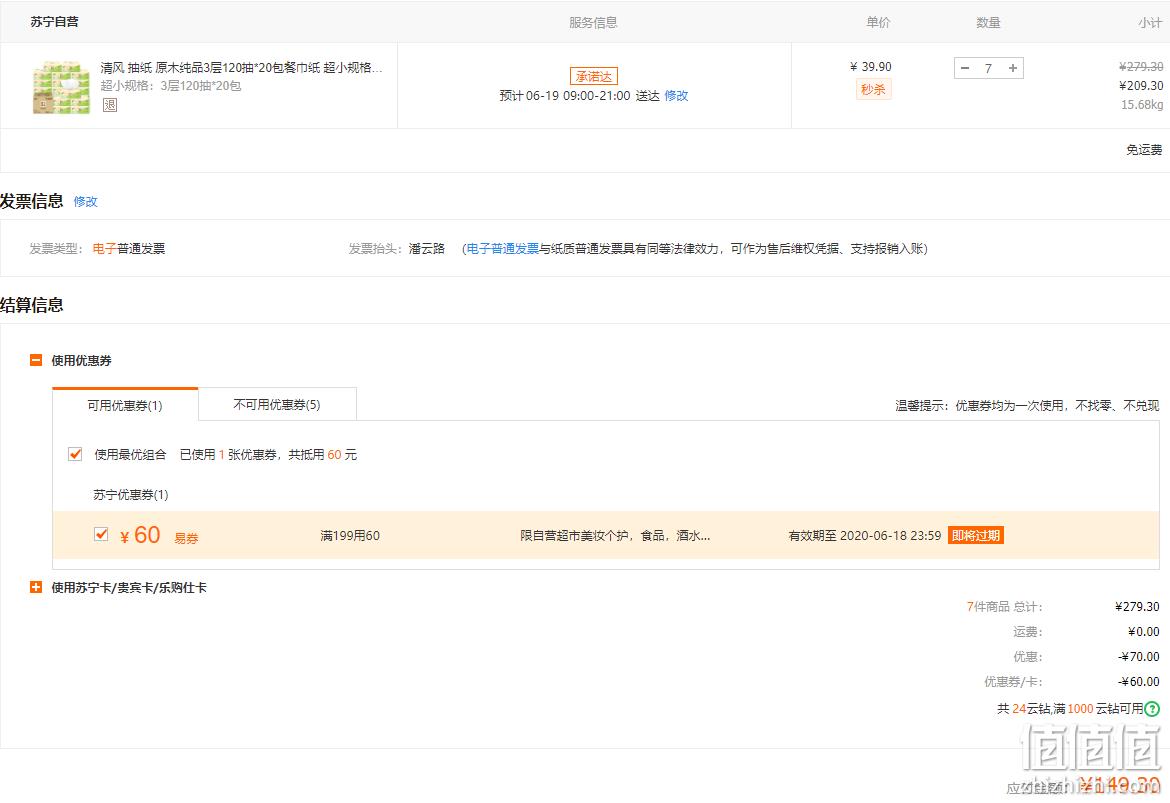Viewport: 1170px width, 803px height.
Task: Switch to 不可用优惠券(5) tab
Action: (277, 404)
